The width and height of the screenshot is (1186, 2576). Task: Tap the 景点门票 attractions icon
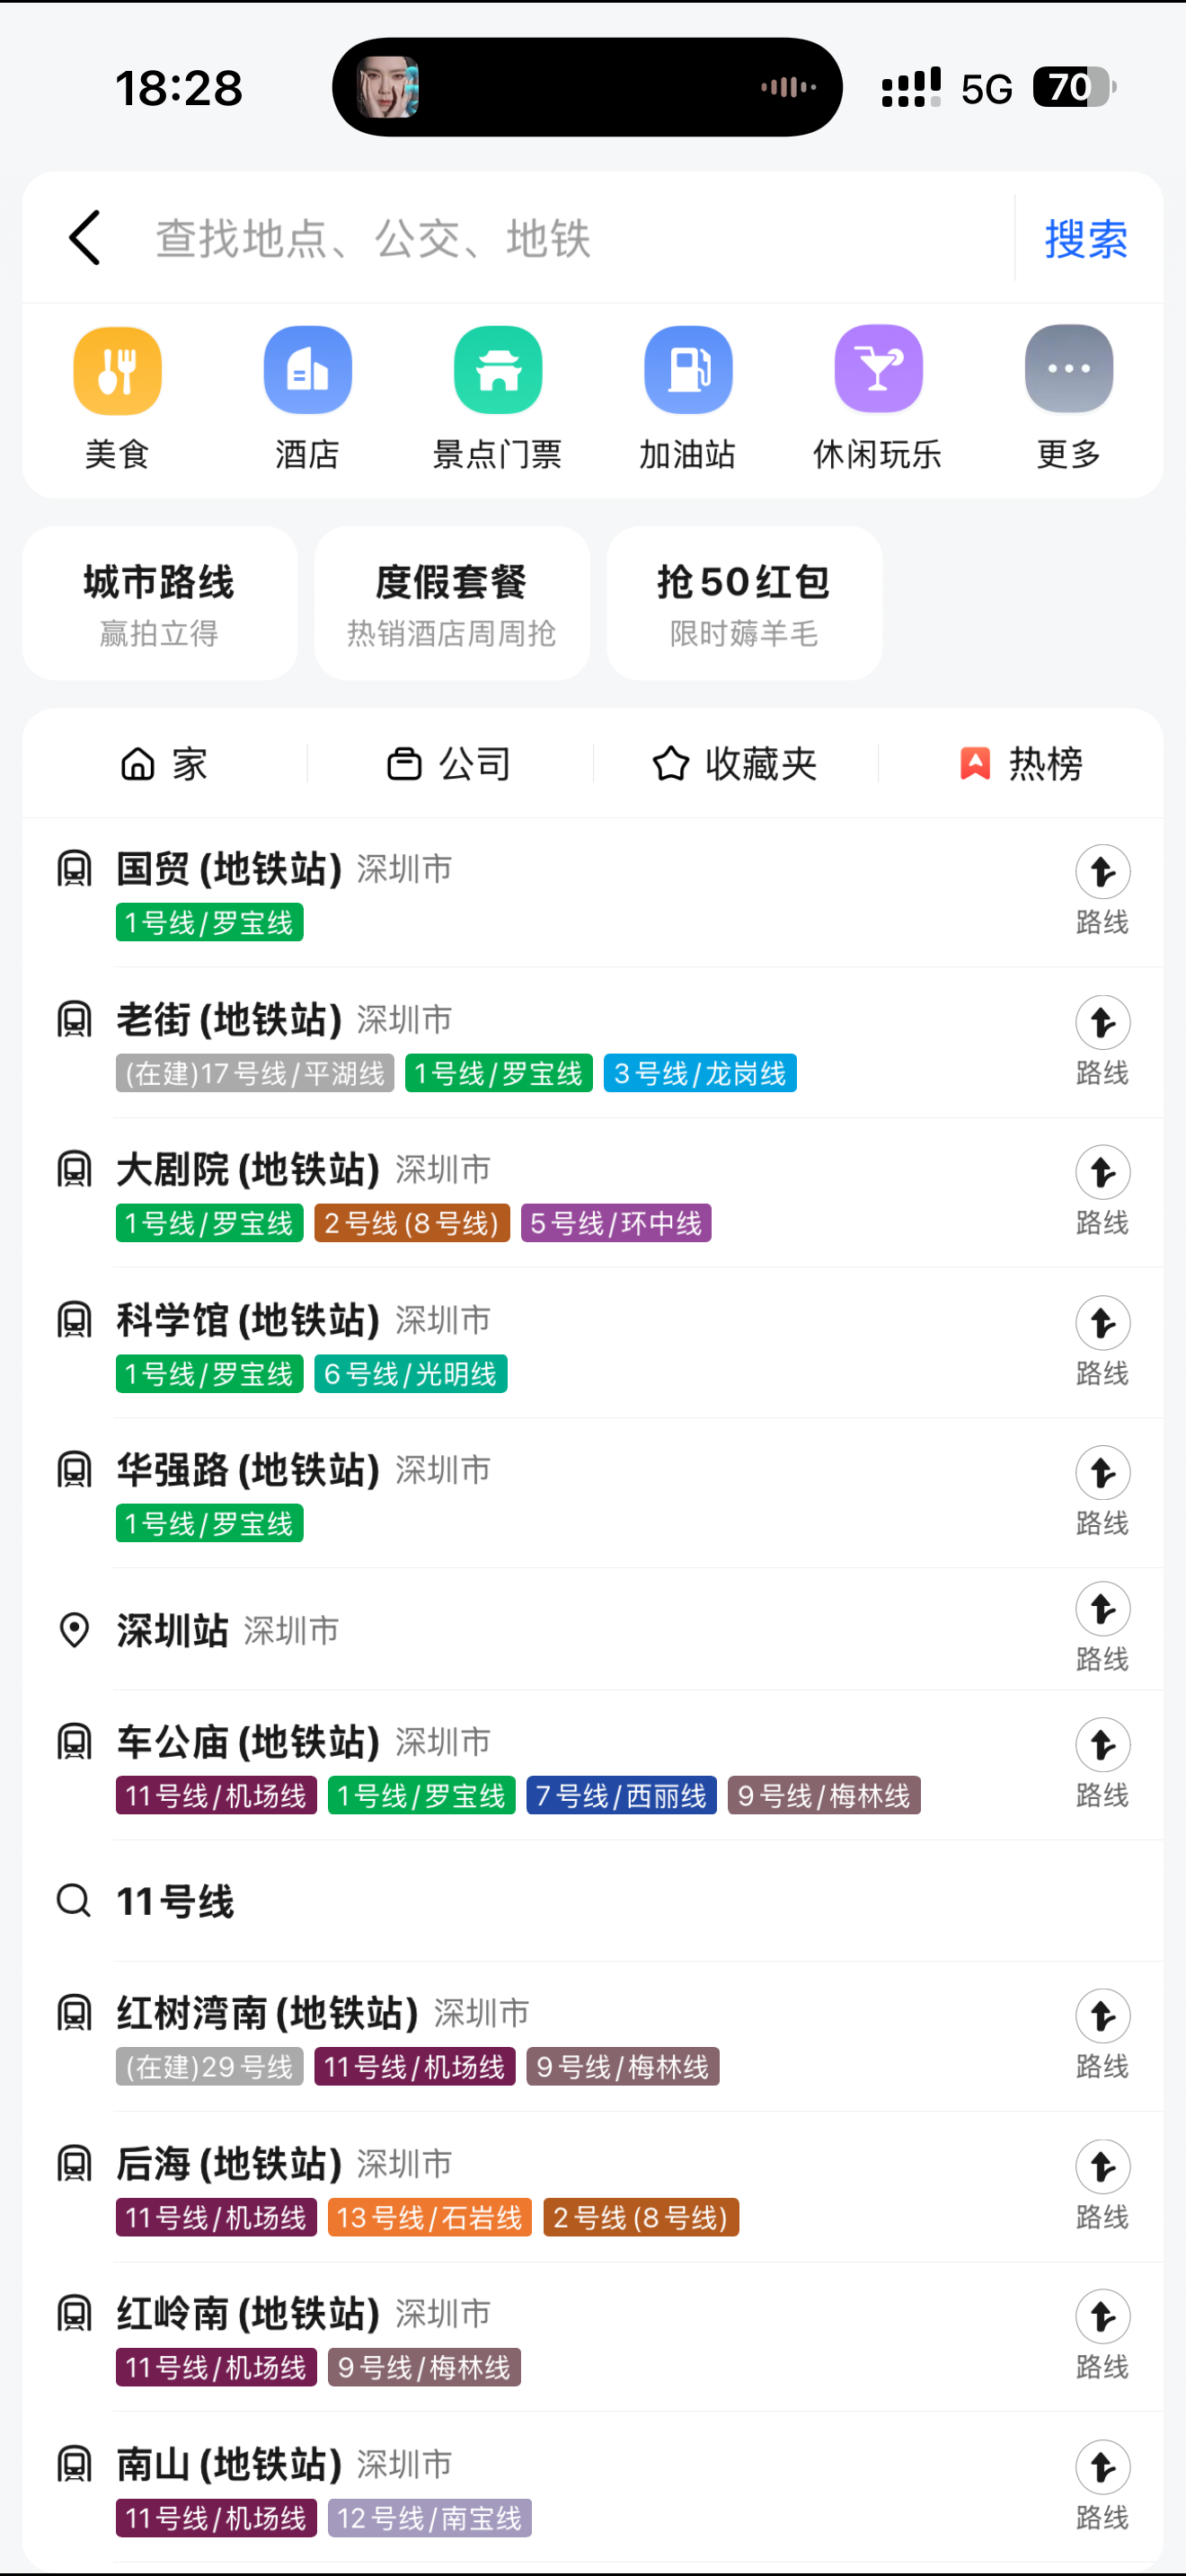click(x=497, y=371)
